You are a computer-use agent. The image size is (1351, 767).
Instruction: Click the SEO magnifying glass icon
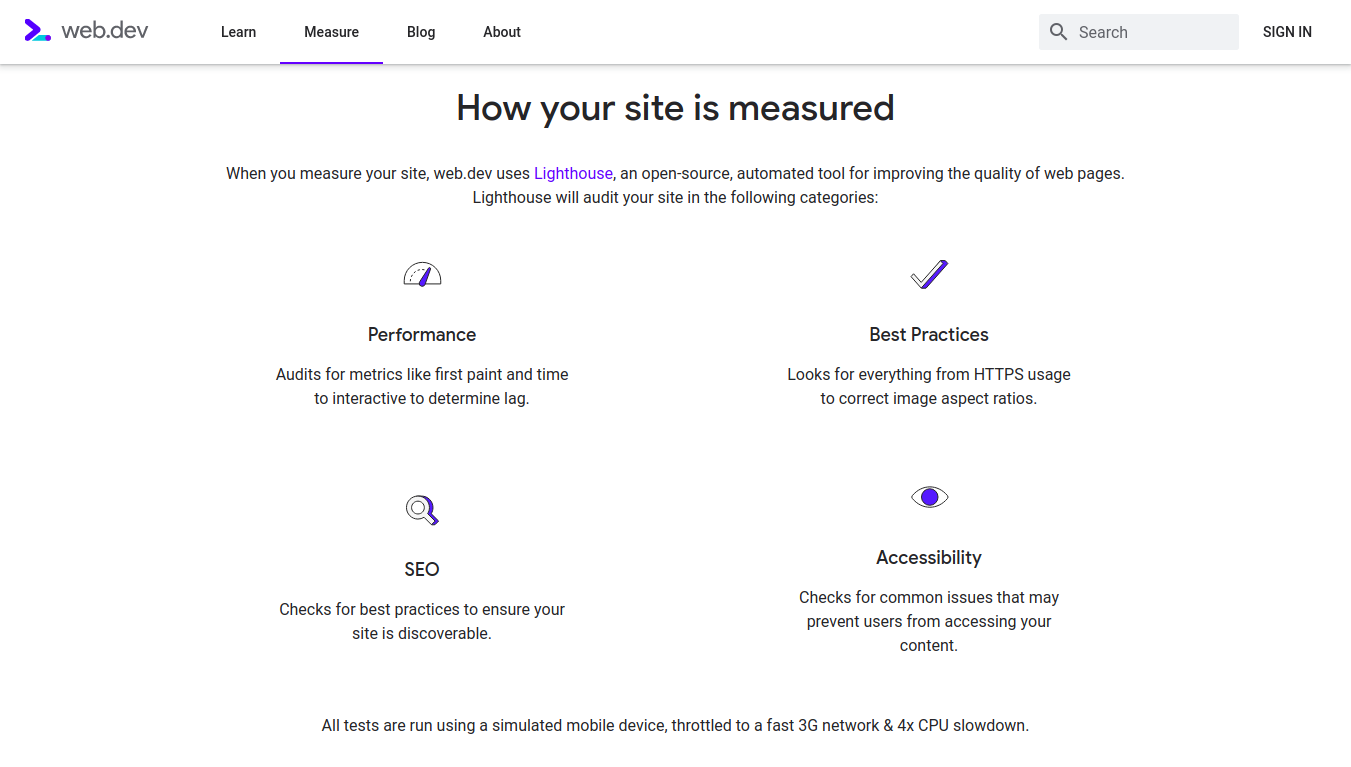pyautogui.click(x=422, y=510)
